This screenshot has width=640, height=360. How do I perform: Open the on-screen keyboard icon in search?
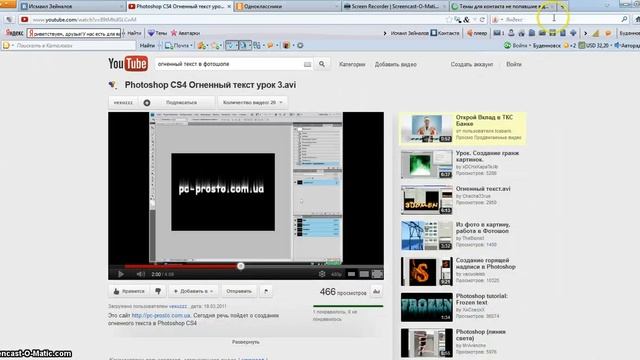[x=307, y=64]
